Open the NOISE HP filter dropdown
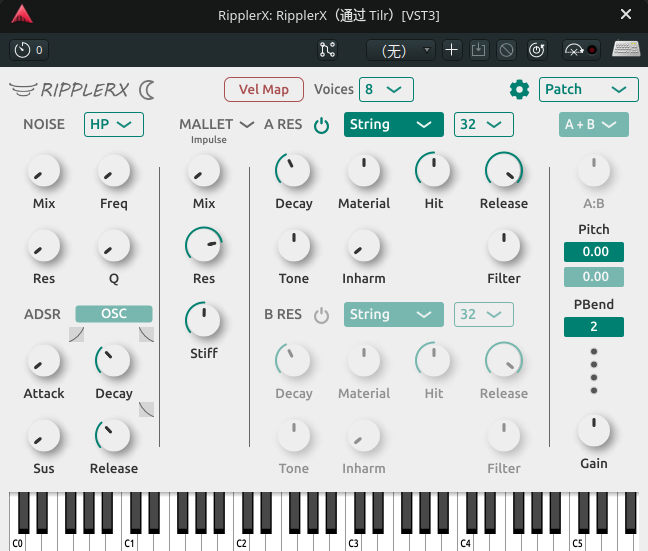Image resolution: width=648 pixels, height=551 pixels. pos(114,124)
